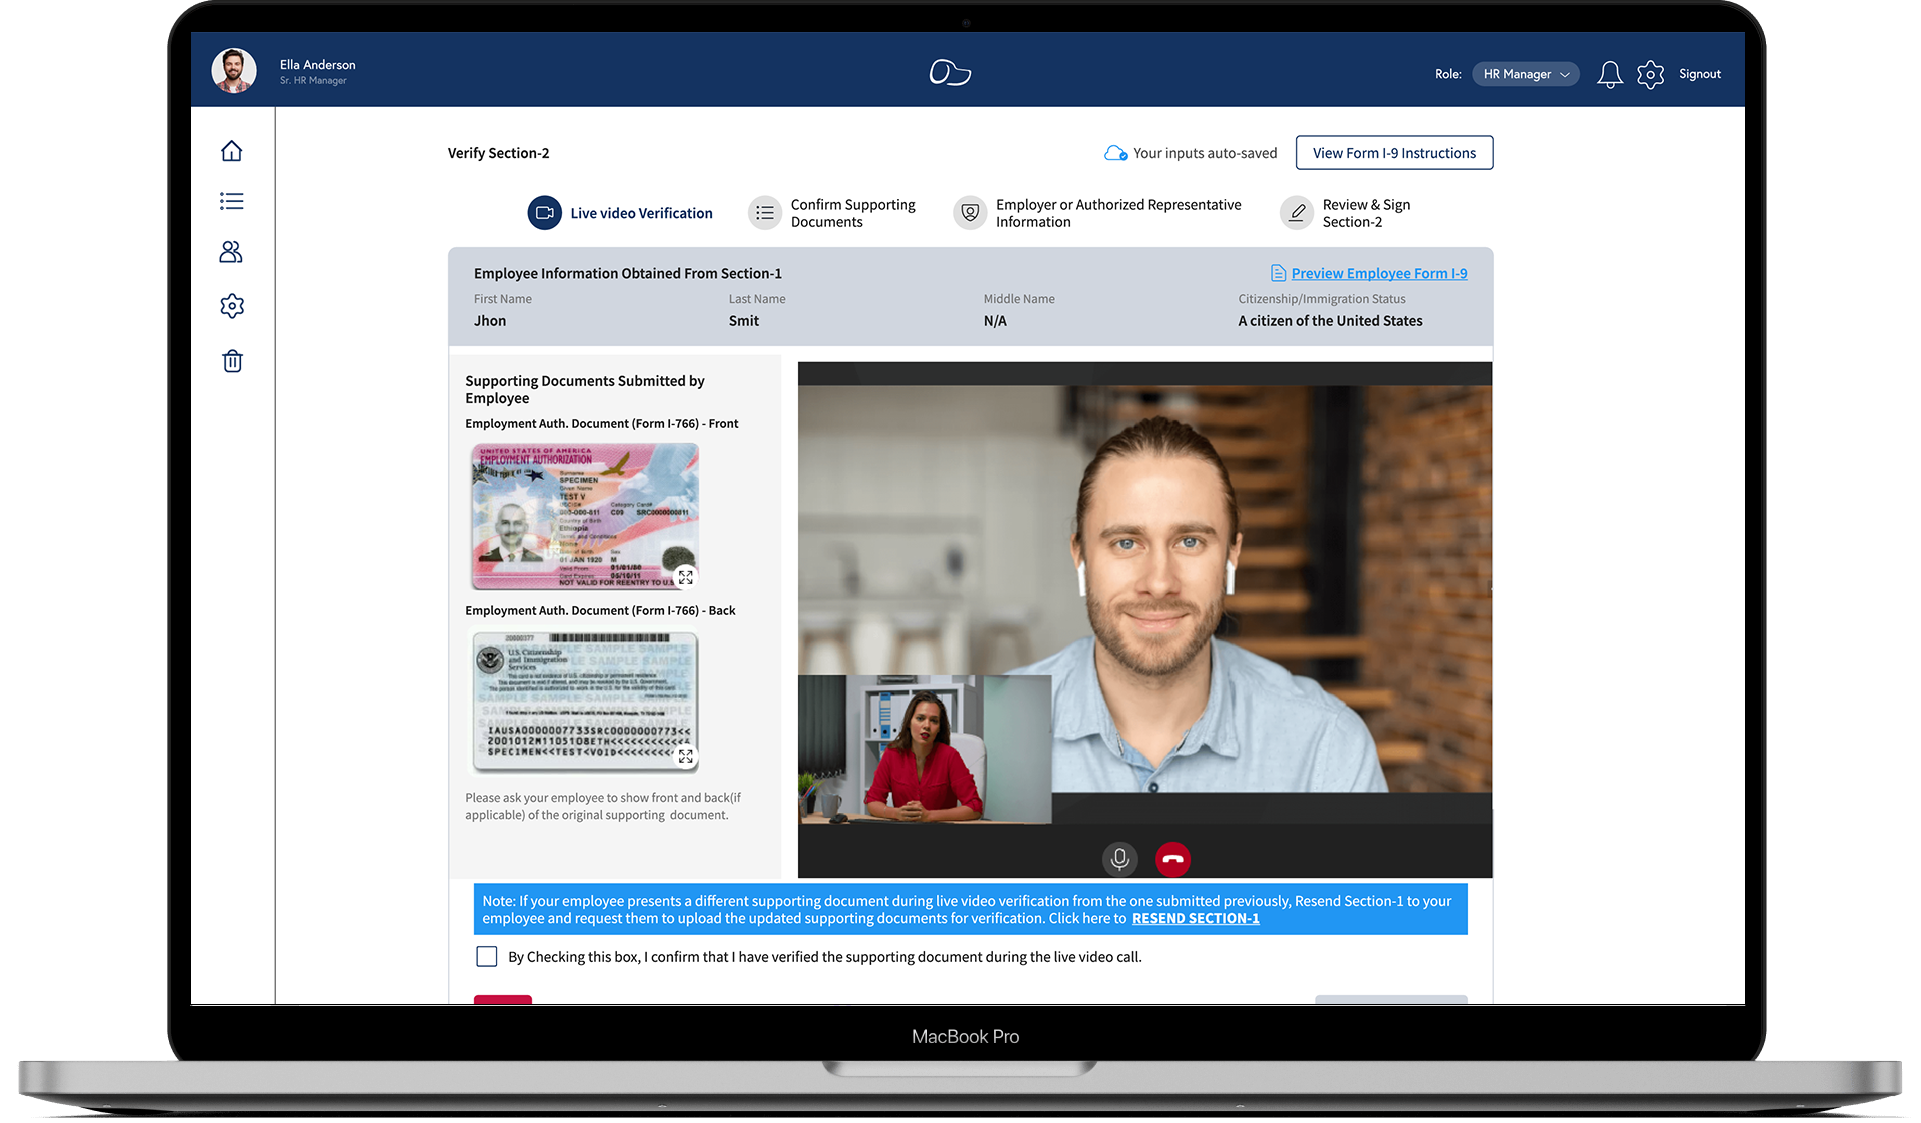Open the notifications bell
1921x1123 pixels.
pos(1610,73)
